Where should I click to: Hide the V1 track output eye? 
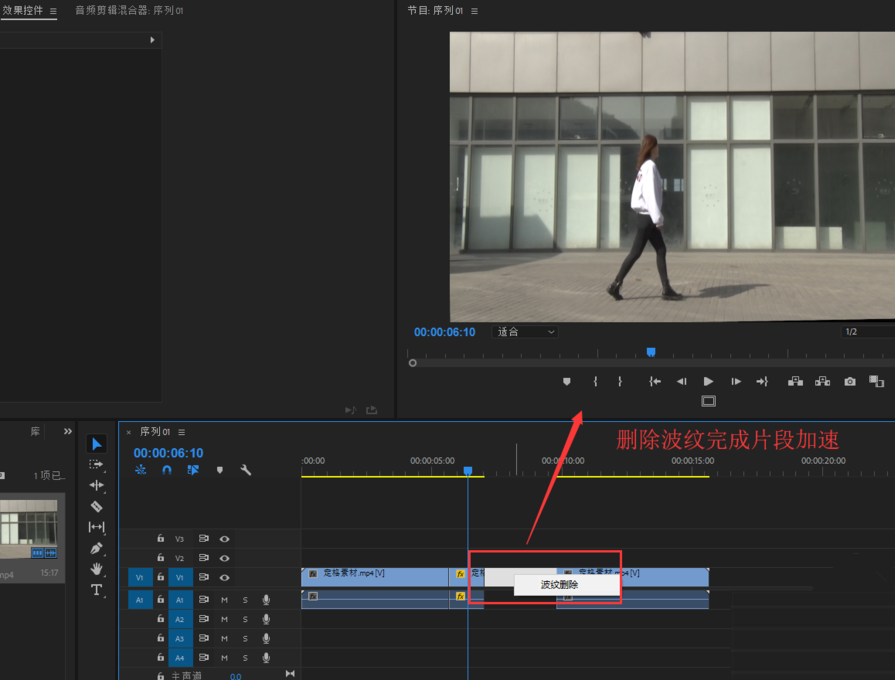coord(225,577)
